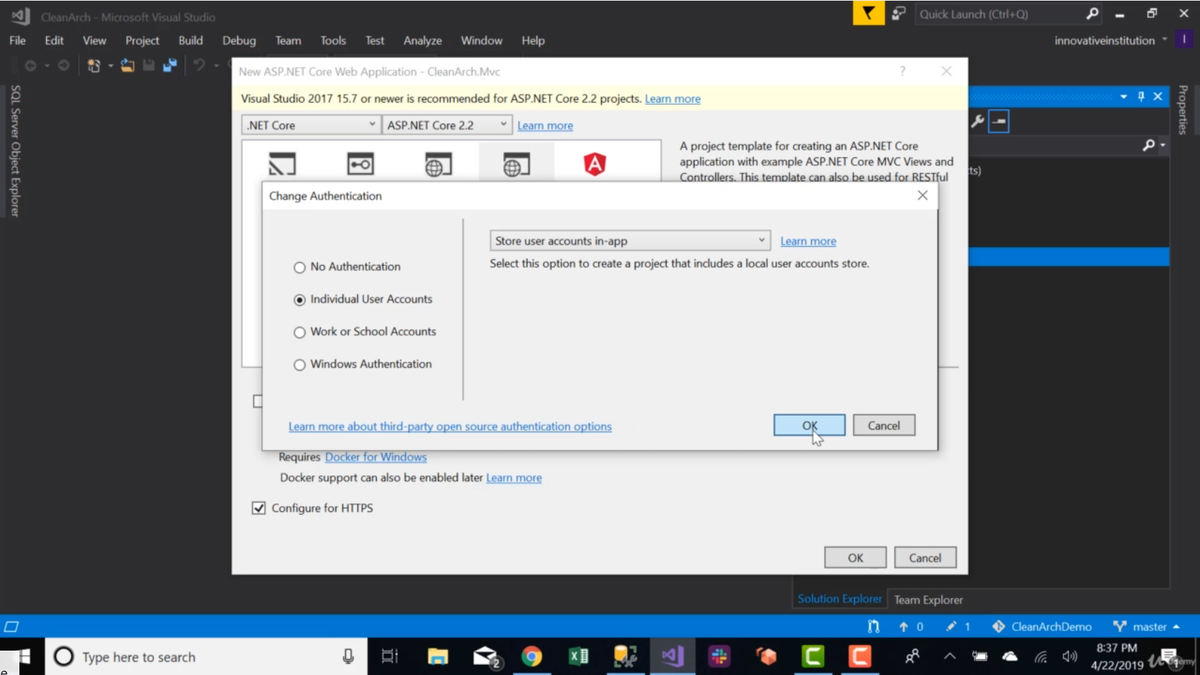Toggle the Solution Explorer preview selected items icon

999,121
